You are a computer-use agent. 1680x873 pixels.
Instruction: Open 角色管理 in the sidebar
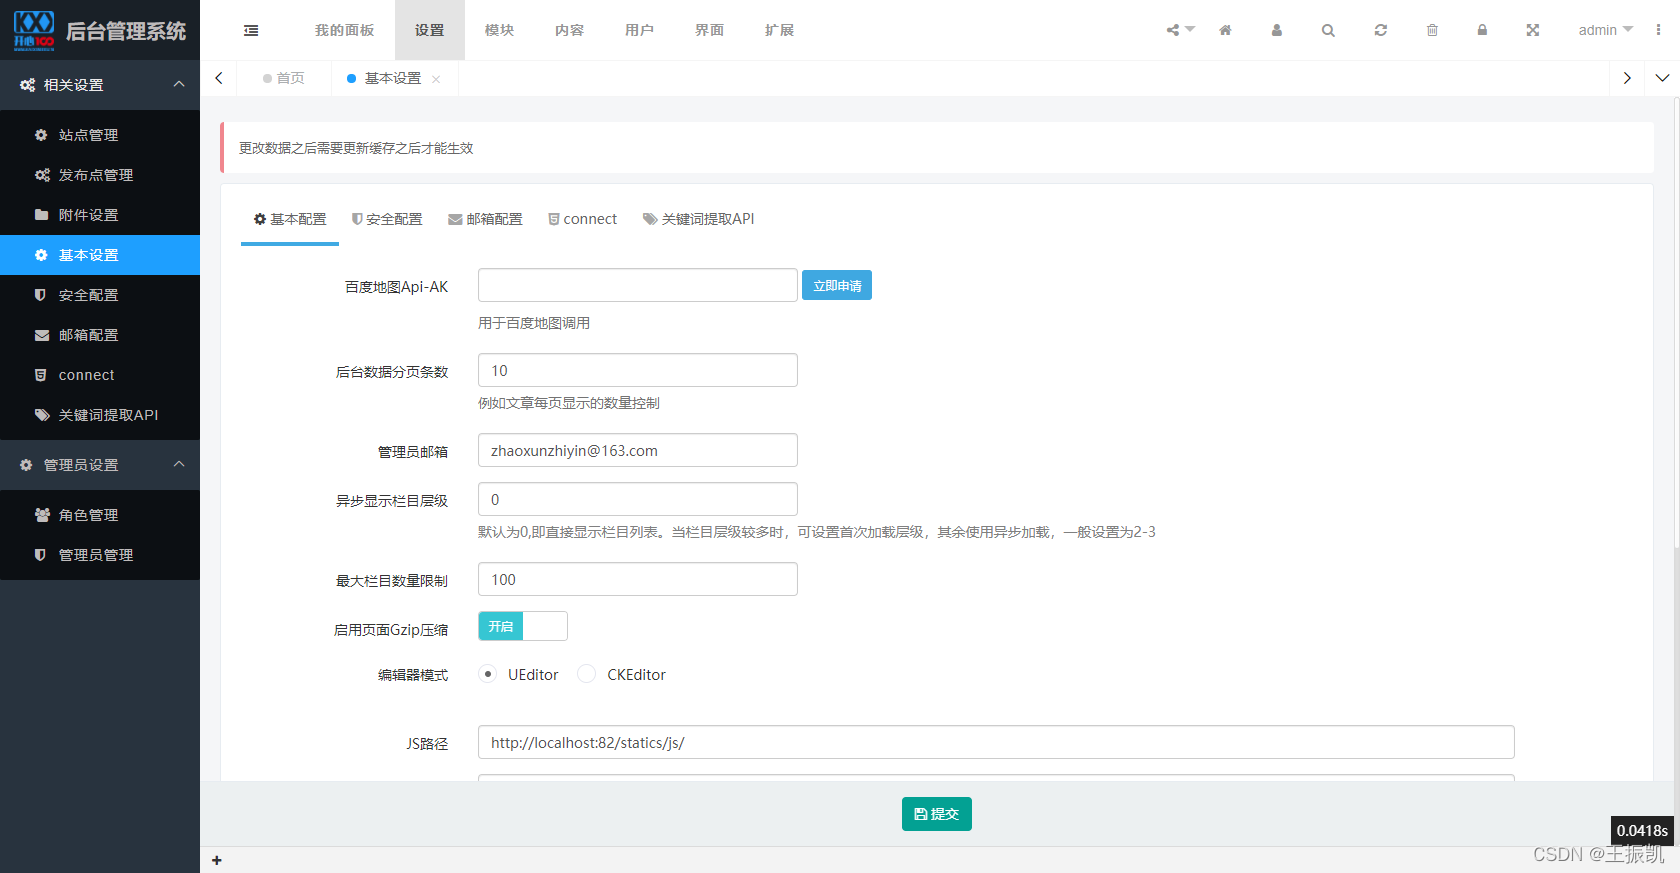[x=100, y=515]
